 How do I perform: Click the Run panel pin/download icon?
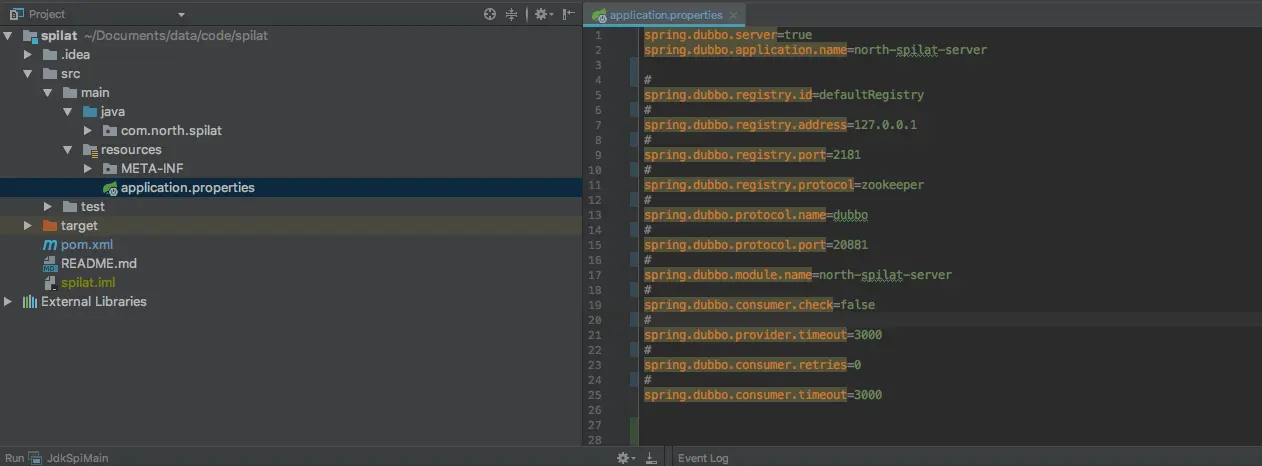651,458
